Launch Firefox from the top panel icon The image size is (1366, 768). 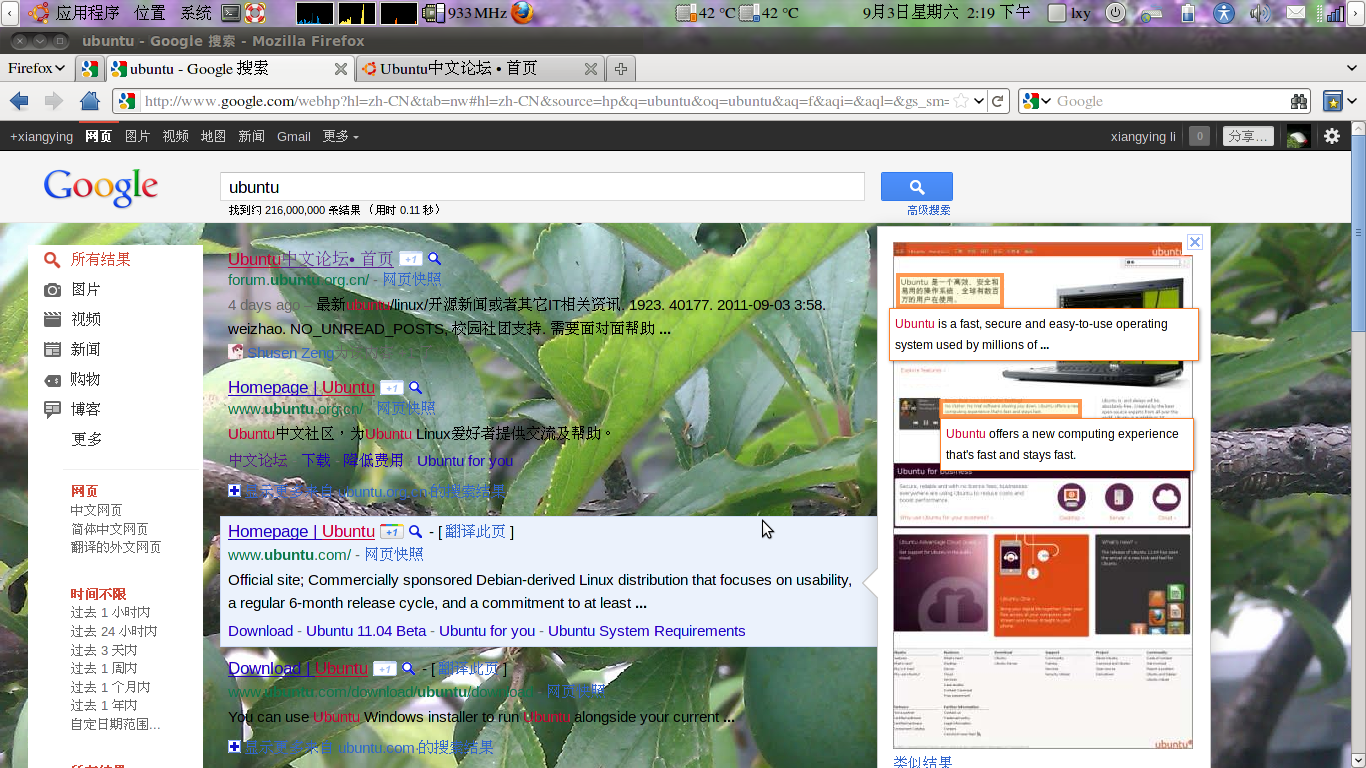(x=522, y=13)
